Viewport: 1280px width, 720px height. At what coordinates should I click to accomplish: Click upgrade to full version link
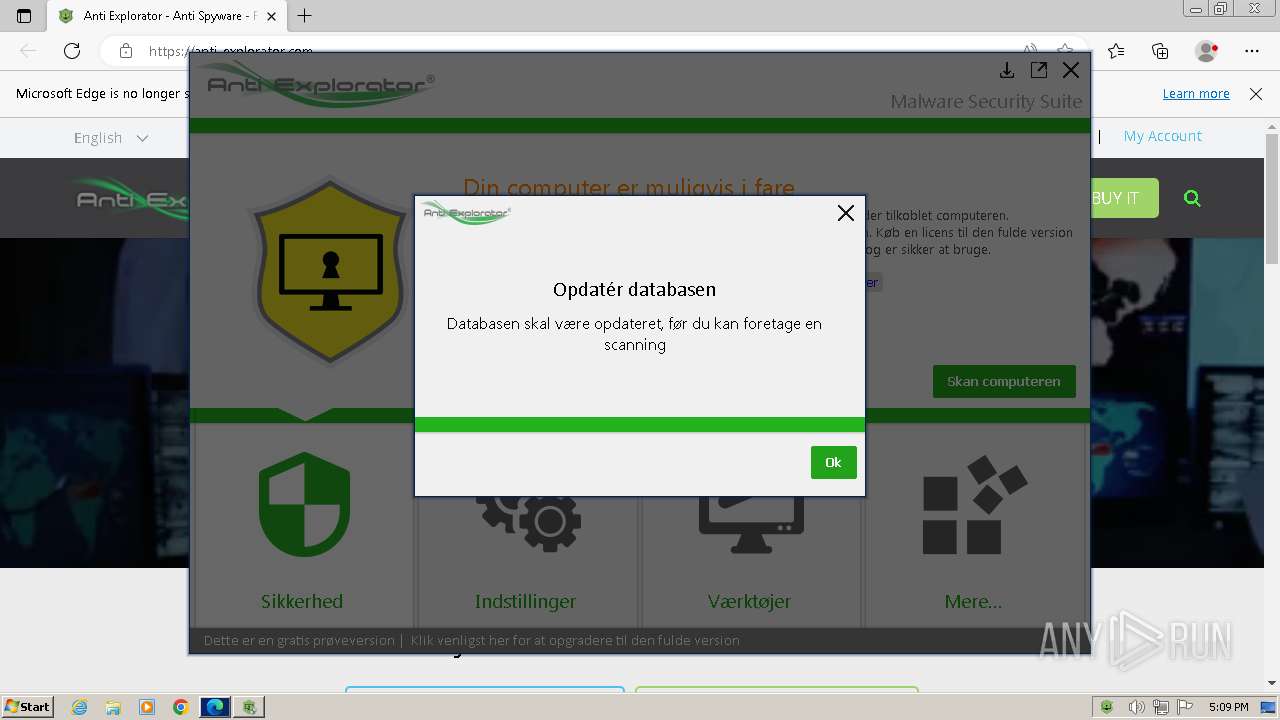[575, 640]
